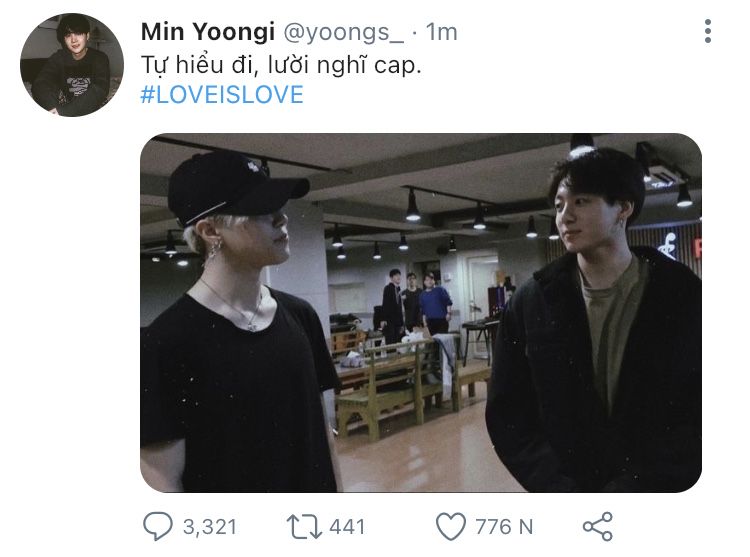This screenshot has width=750, height=557.
Task: Click the 1m timestamp
Action: [x=441, y=32]
